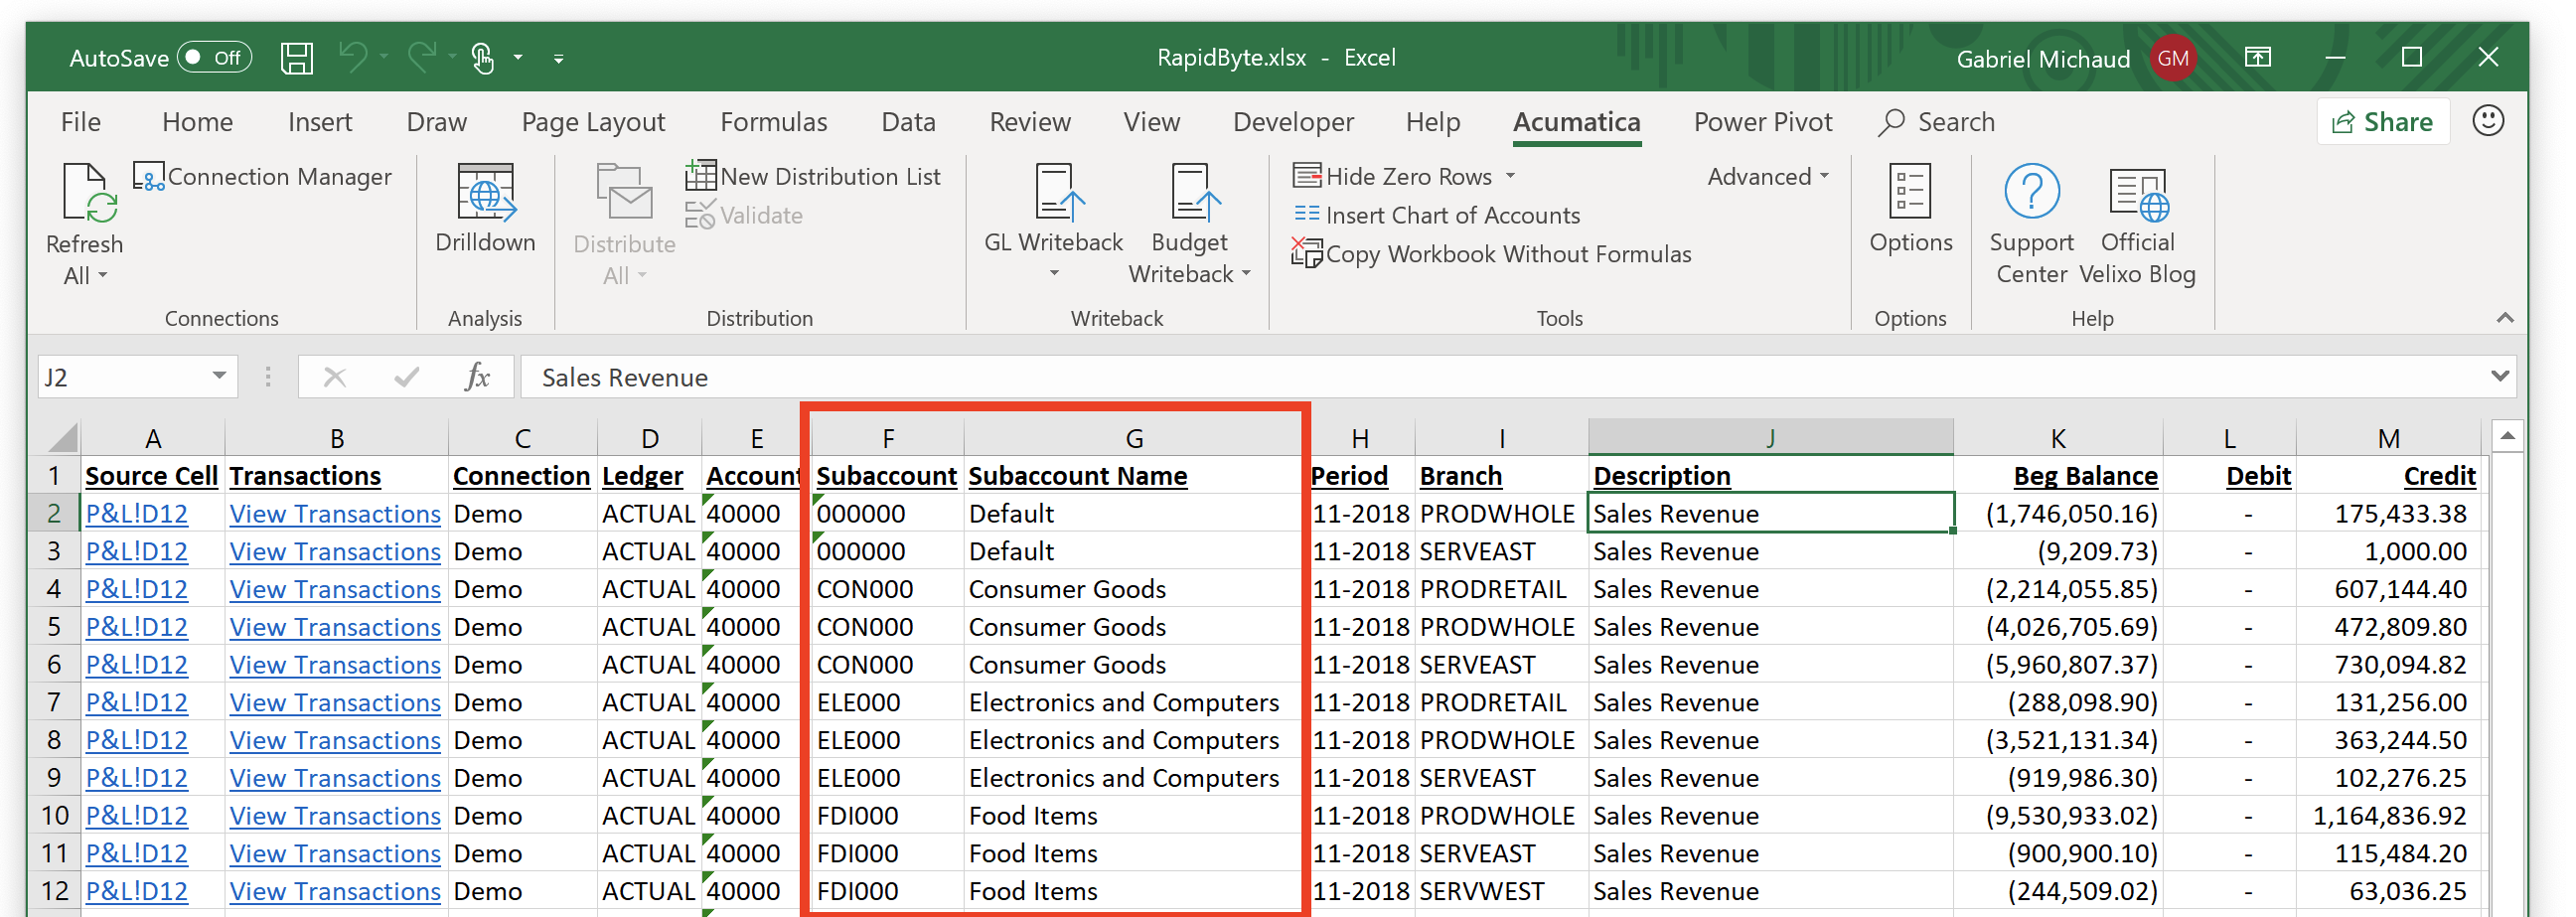Image resolution: width=2576 pixels, height=917 pixels.
Task: Open Connection Manager
Action: tap(262, 177)
